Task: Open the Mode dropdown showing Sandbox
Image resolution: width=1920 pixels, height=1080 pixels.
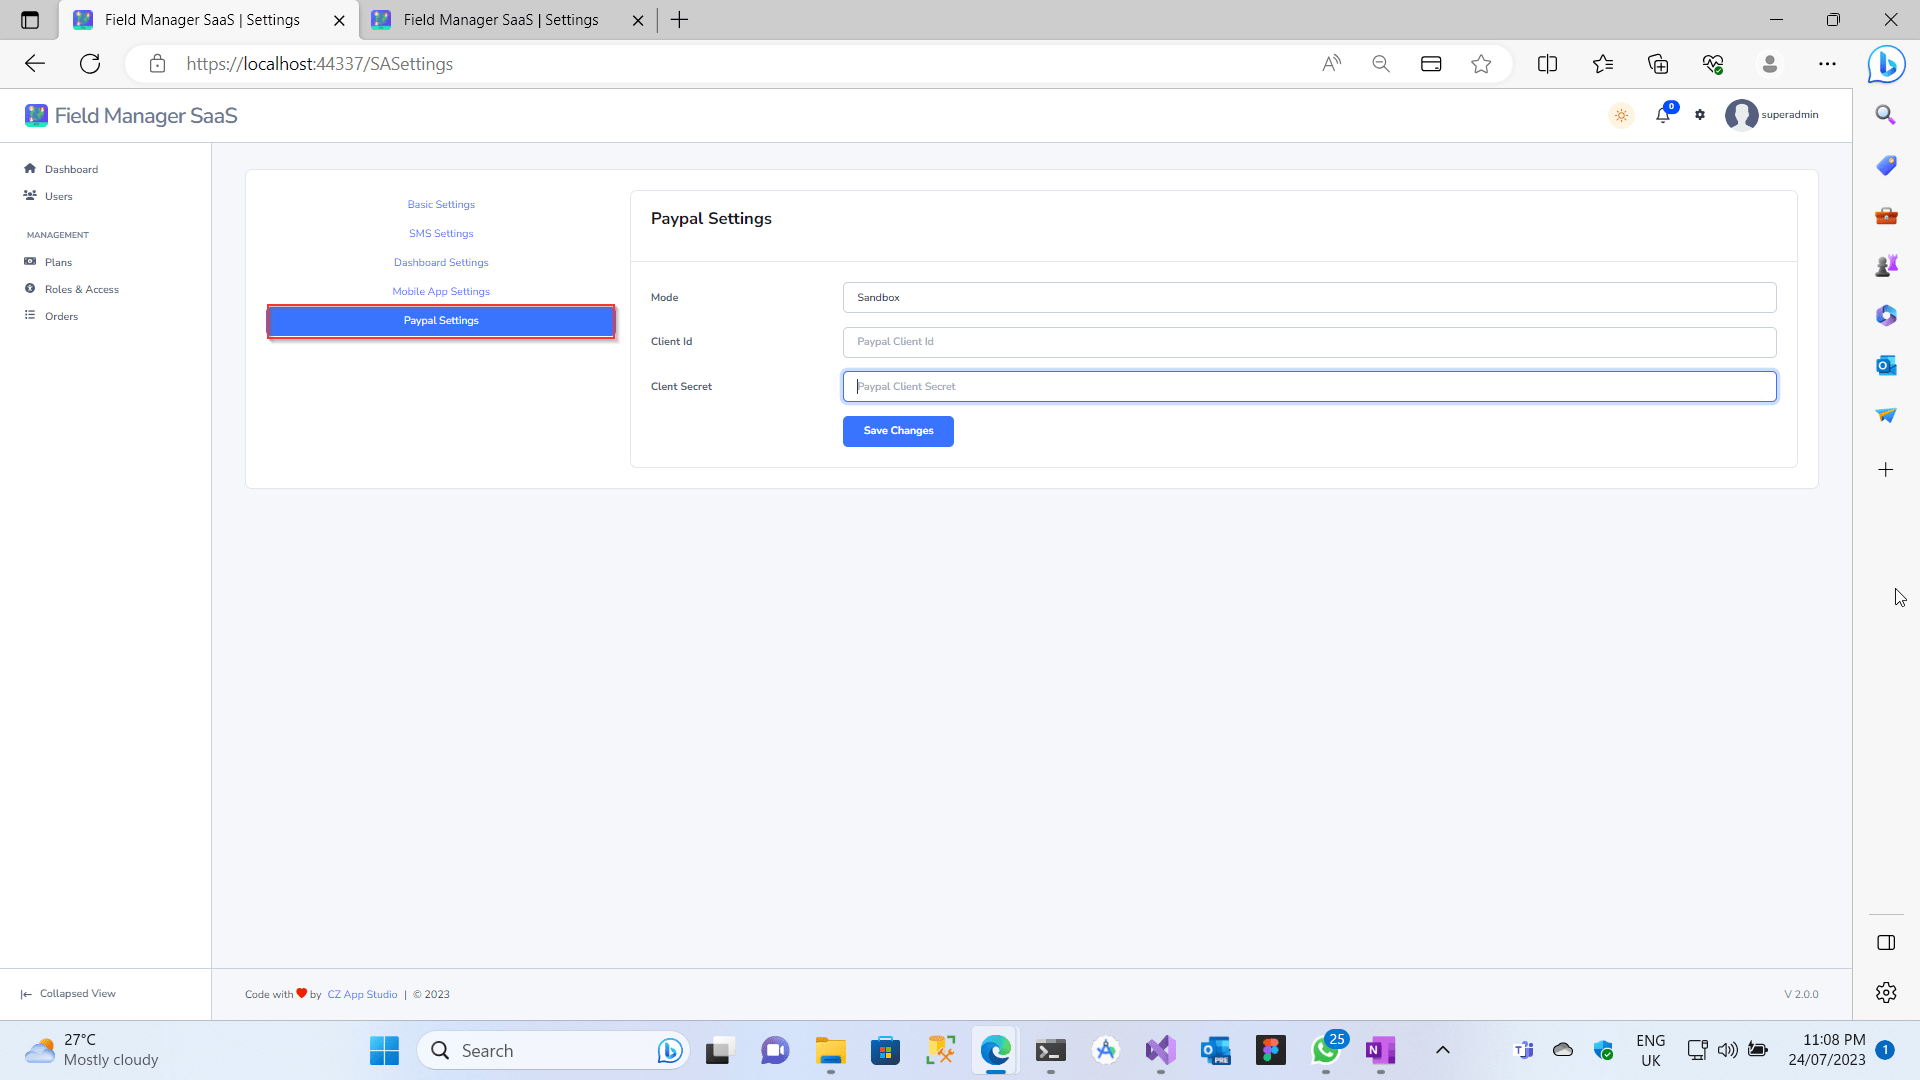Action: point(1308,297)
